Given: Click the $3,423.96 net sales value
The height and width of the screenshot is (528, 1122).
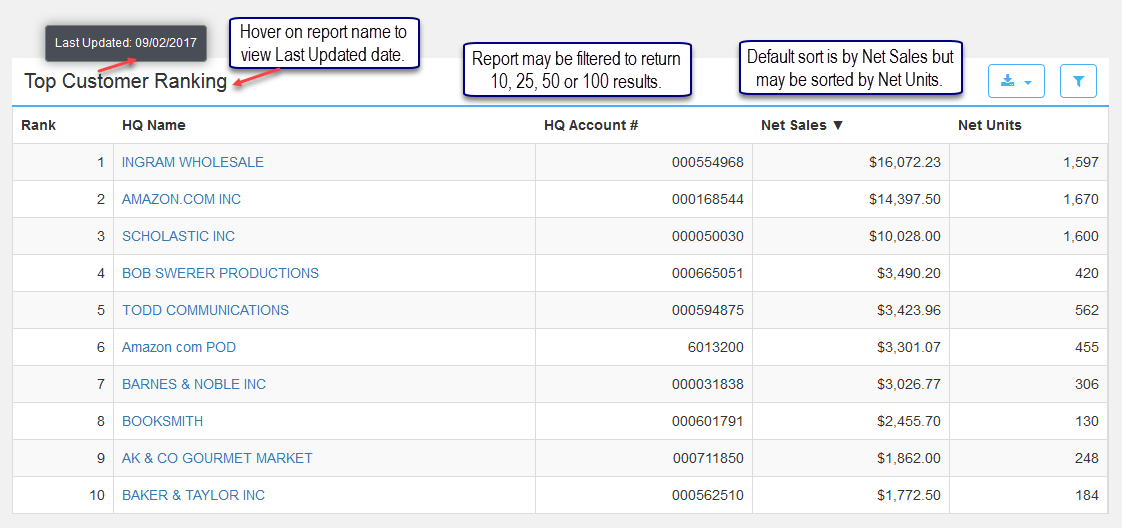Looking at the screenshot, I should (x=909, y=311).
